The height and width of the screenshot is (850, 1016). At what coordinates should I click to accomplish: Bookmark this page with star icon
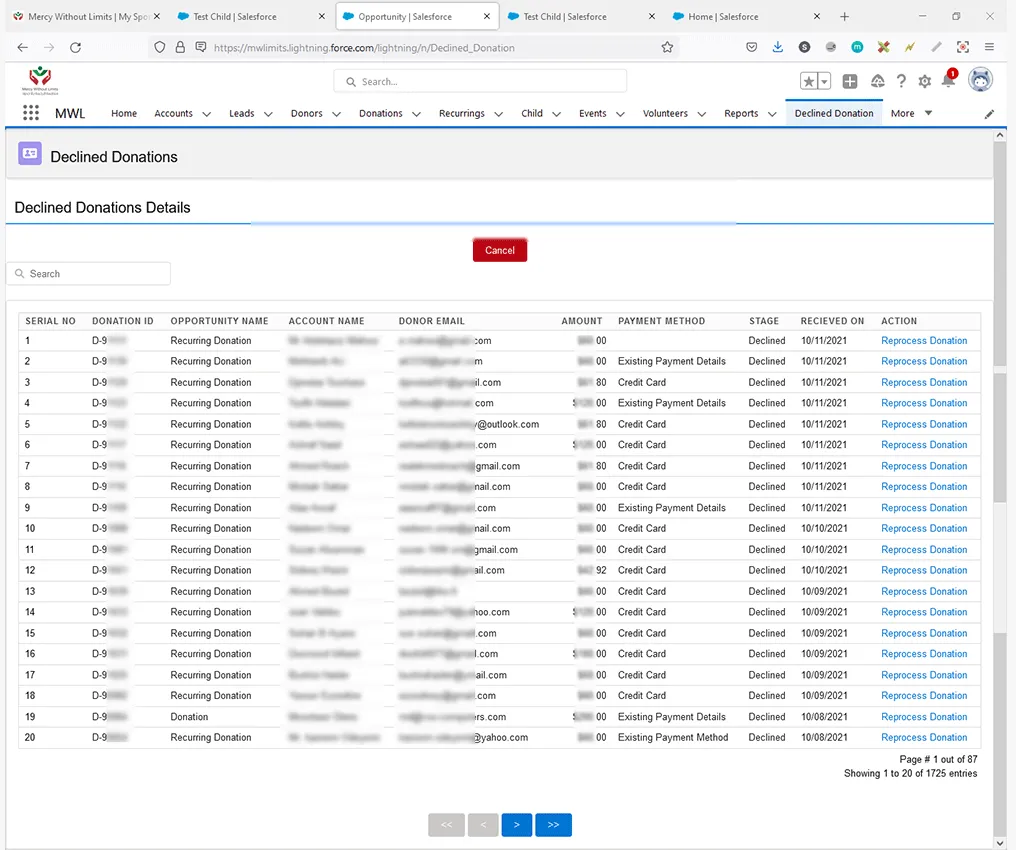[667, 47]
